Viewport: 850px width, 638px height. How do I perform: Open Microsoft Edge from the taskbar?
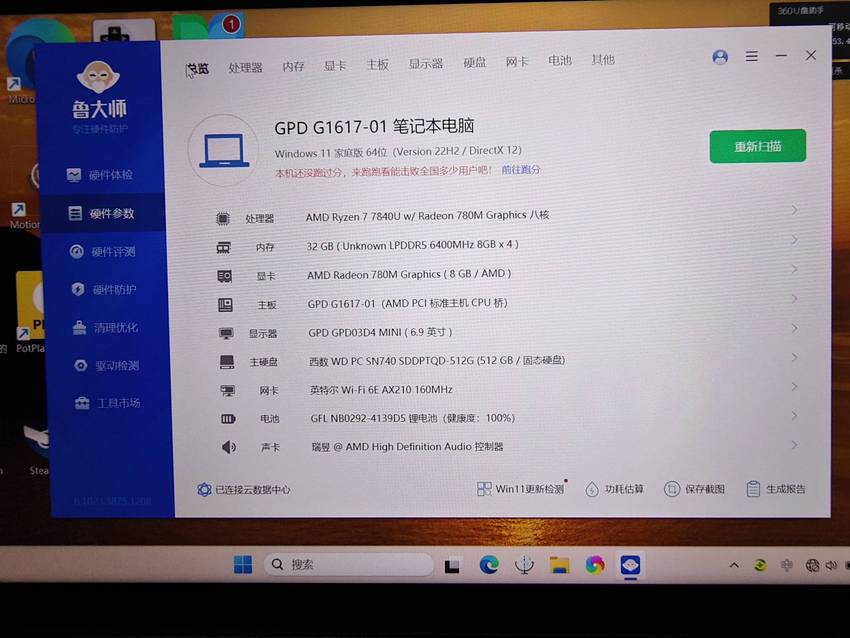[489, 565]
